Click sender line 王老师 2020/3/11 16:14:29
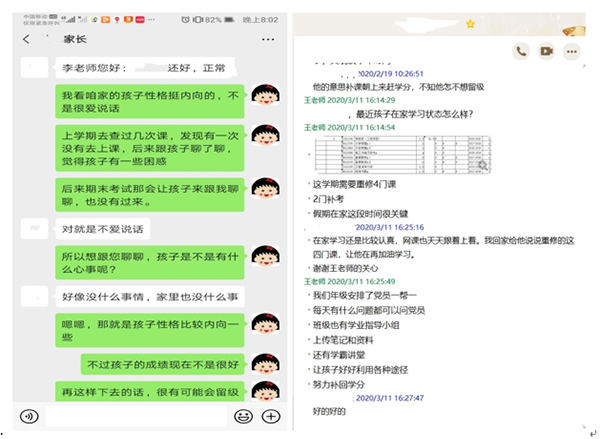 pyautogui.click(x=349, y=100)
